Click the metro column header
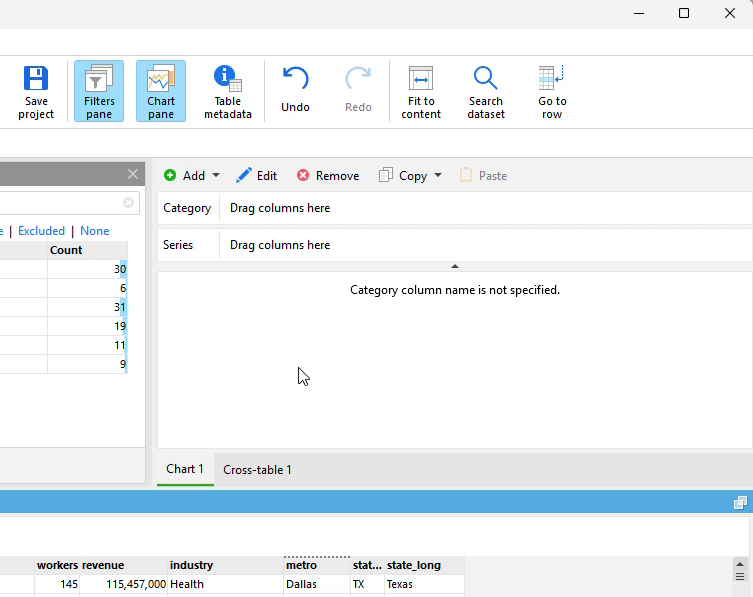Screen dimensions: 753x597 click(317, 565)
